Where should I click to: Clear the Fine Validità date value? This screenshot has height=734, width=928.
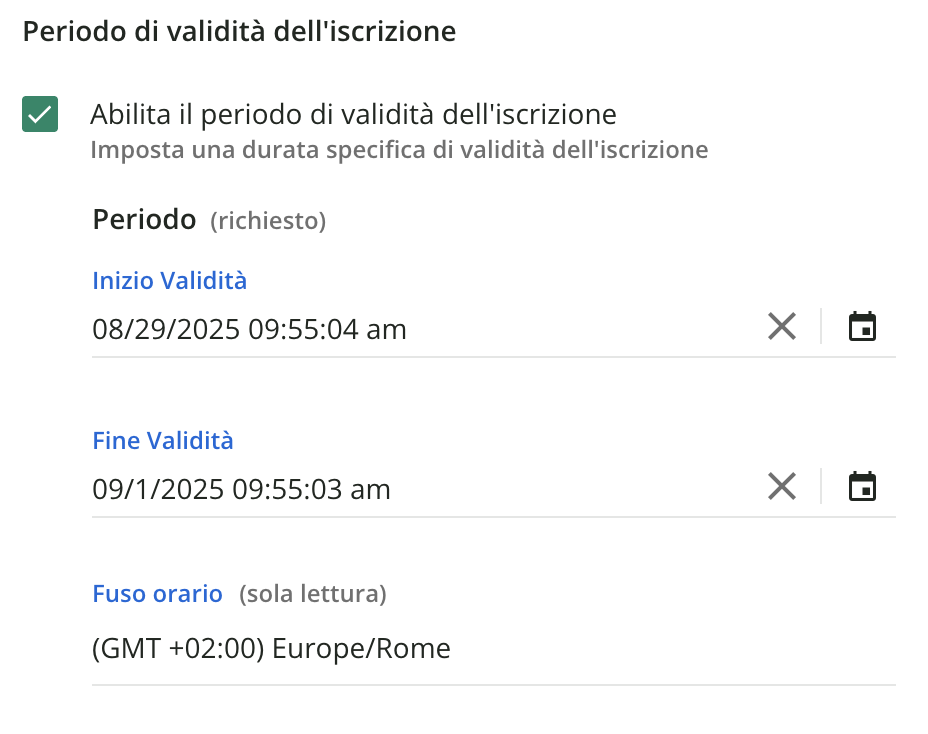pos(781,486)
